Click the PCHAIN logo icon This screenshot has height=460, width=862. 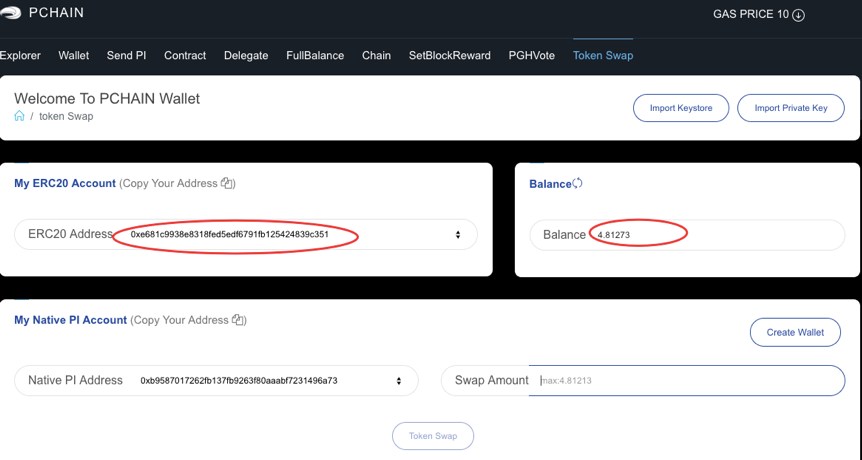(x=10, y=13)
